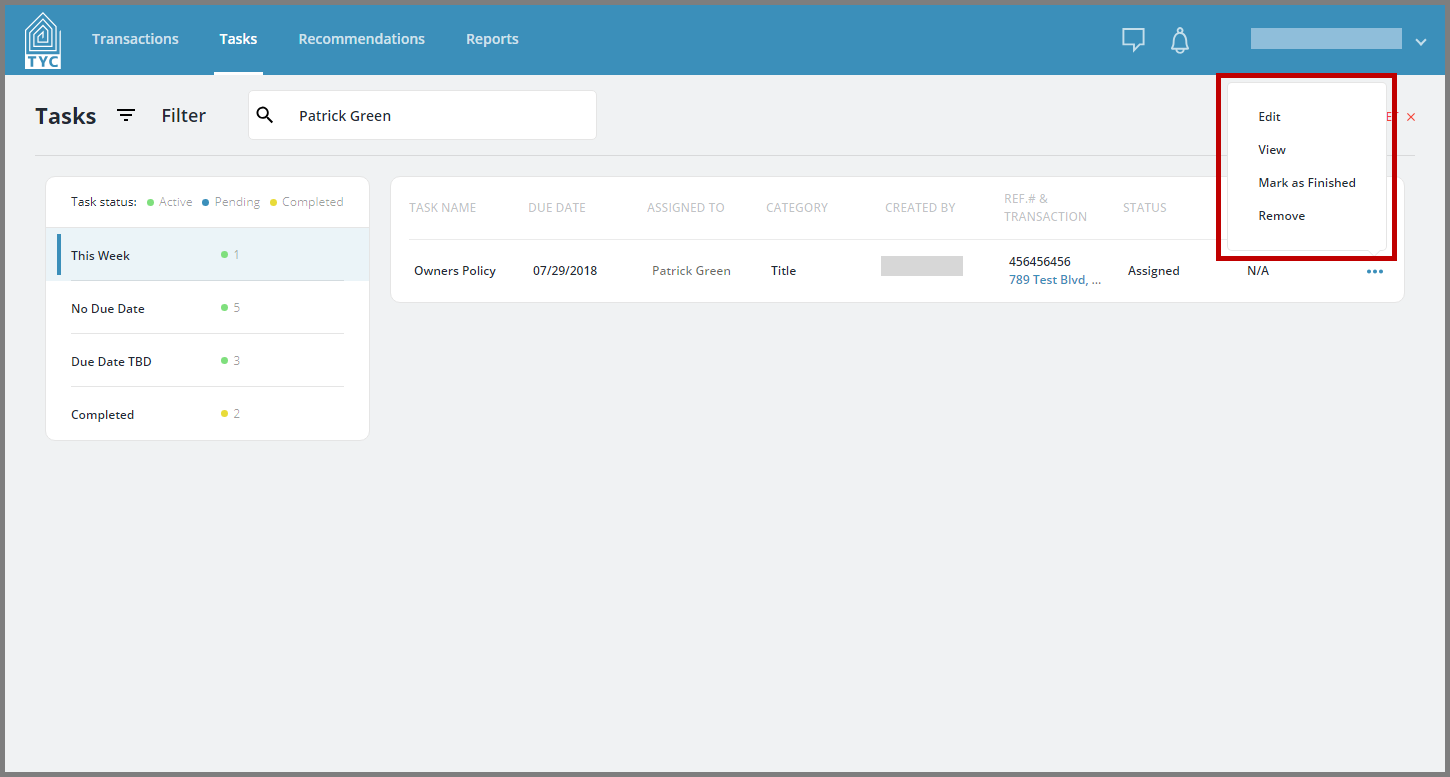Screen dimensions: 1450x777
Task: Open the 789 Test Blvd transaction link
Action: pyautogui.click(x=1054, y=280)
